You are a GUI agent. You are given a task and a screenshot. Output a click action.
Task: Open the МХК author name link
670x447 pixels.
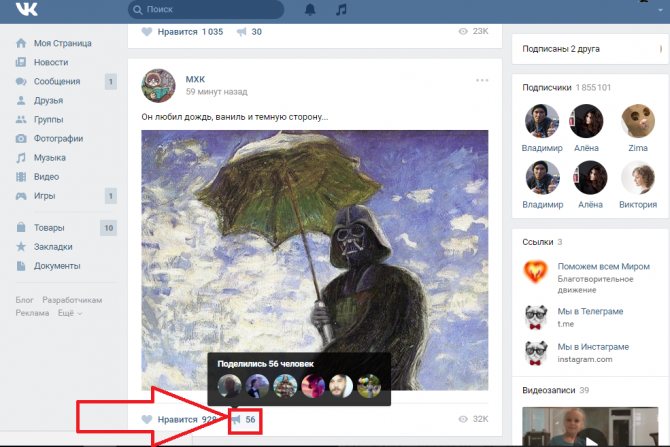click(x=195, y=79)
